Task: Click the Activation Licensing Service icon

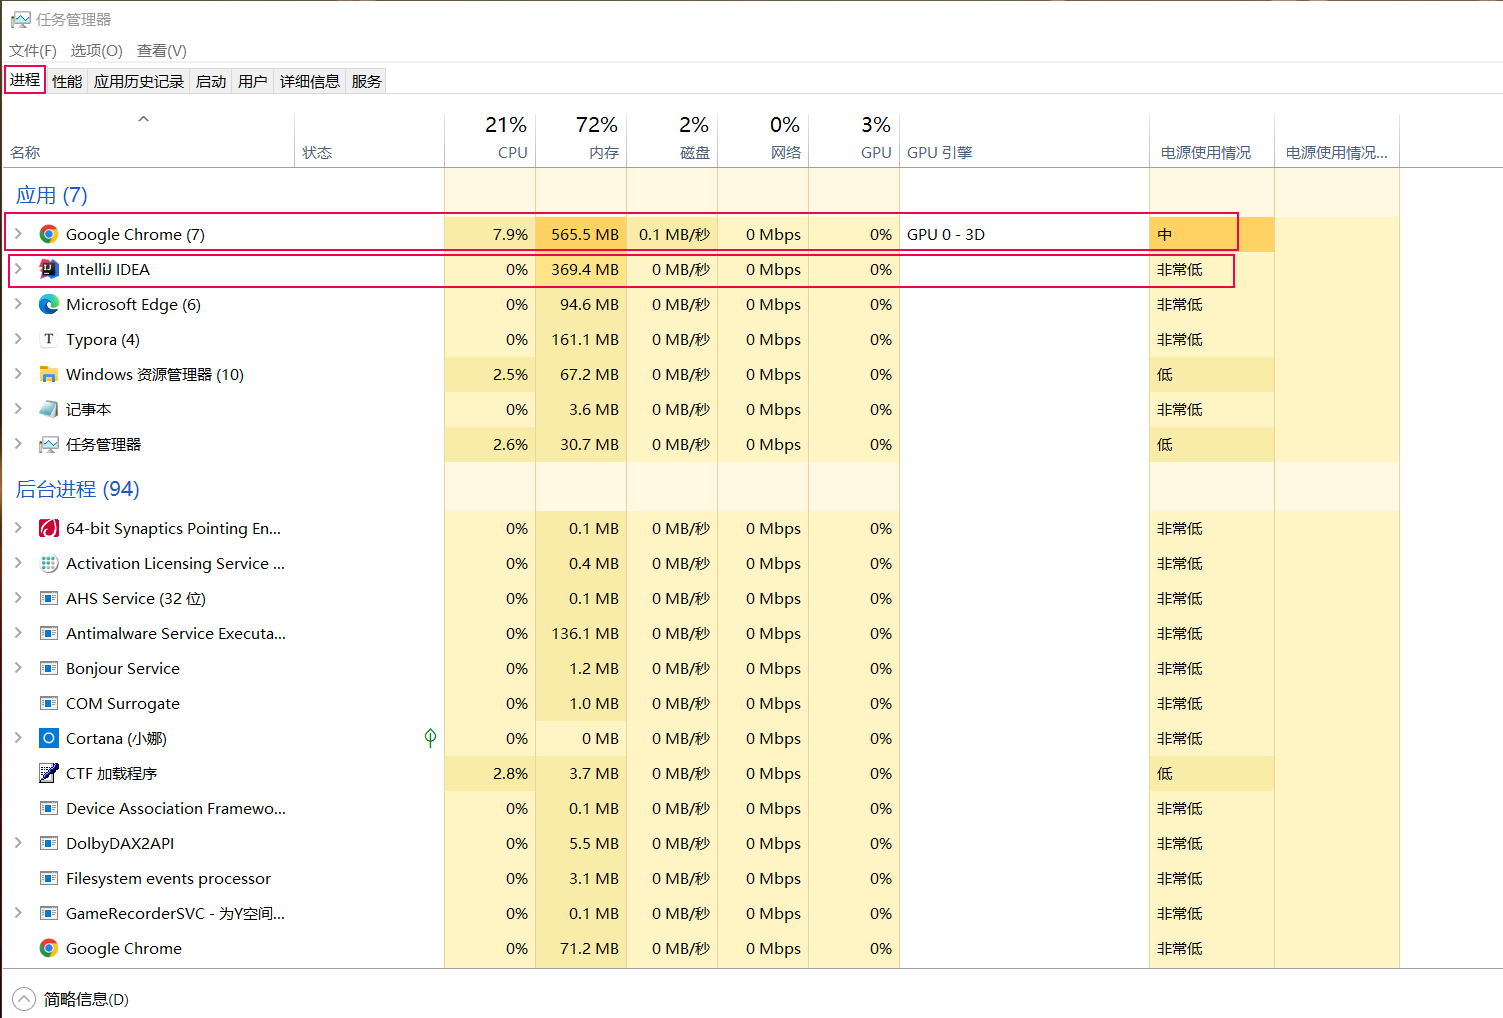Action: tap(48, 563)
